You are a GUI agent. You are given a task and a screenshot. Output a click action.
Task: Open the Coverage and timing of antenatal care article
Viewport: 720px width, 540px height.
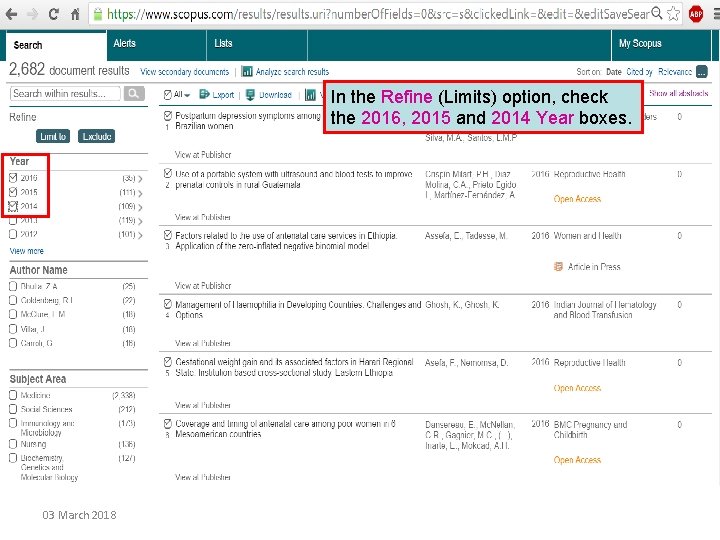285,429
